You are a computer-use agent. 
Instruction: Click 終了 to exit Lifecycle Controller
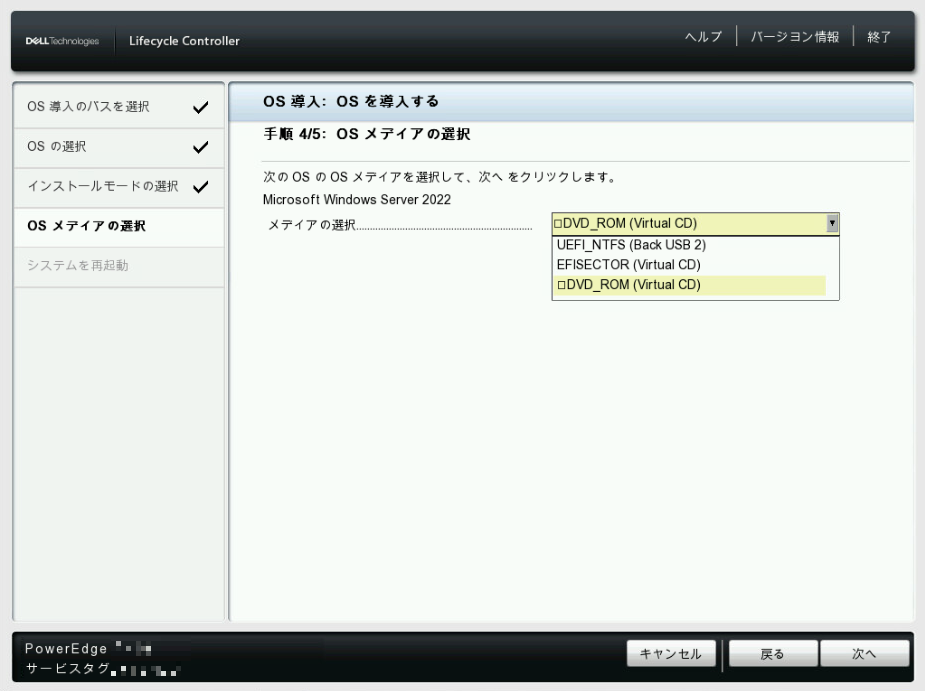point(879,37)
